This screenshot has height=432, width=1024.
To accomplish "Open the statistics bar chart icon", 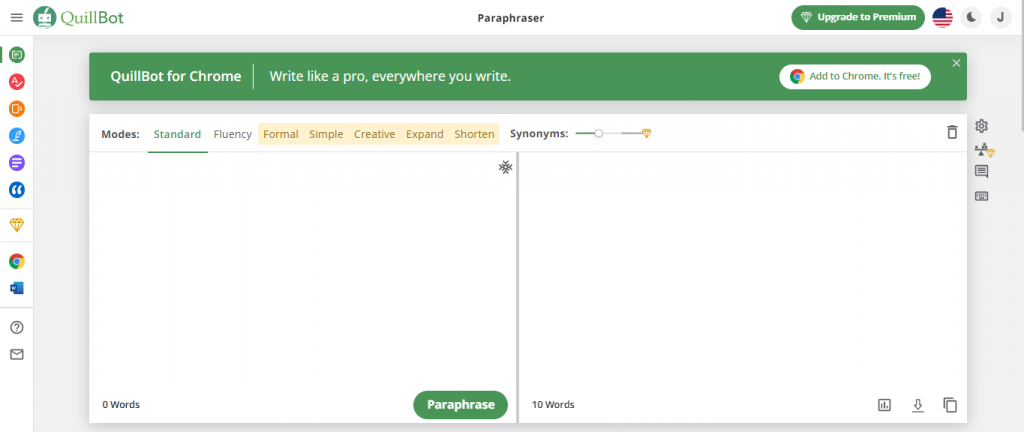I will [x=884, y=405].
